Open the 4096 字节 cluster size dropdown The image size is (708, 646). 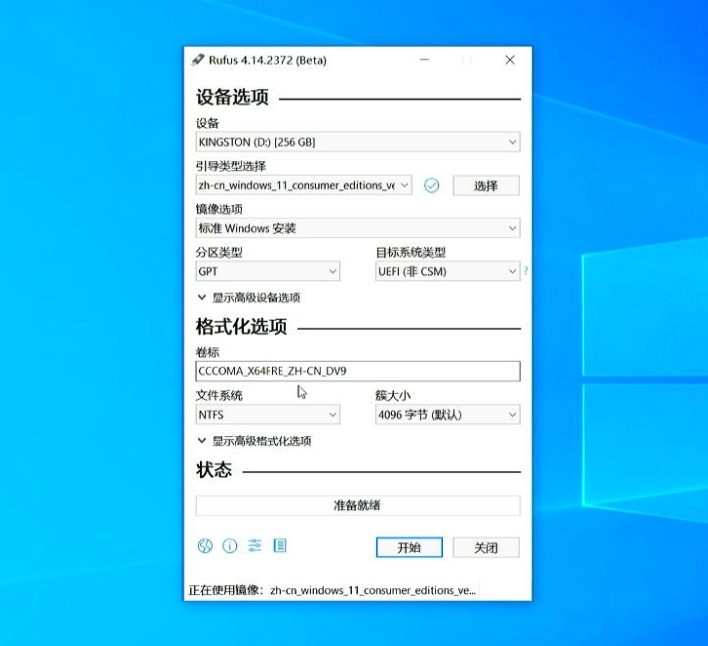click(x=447, y=414)
